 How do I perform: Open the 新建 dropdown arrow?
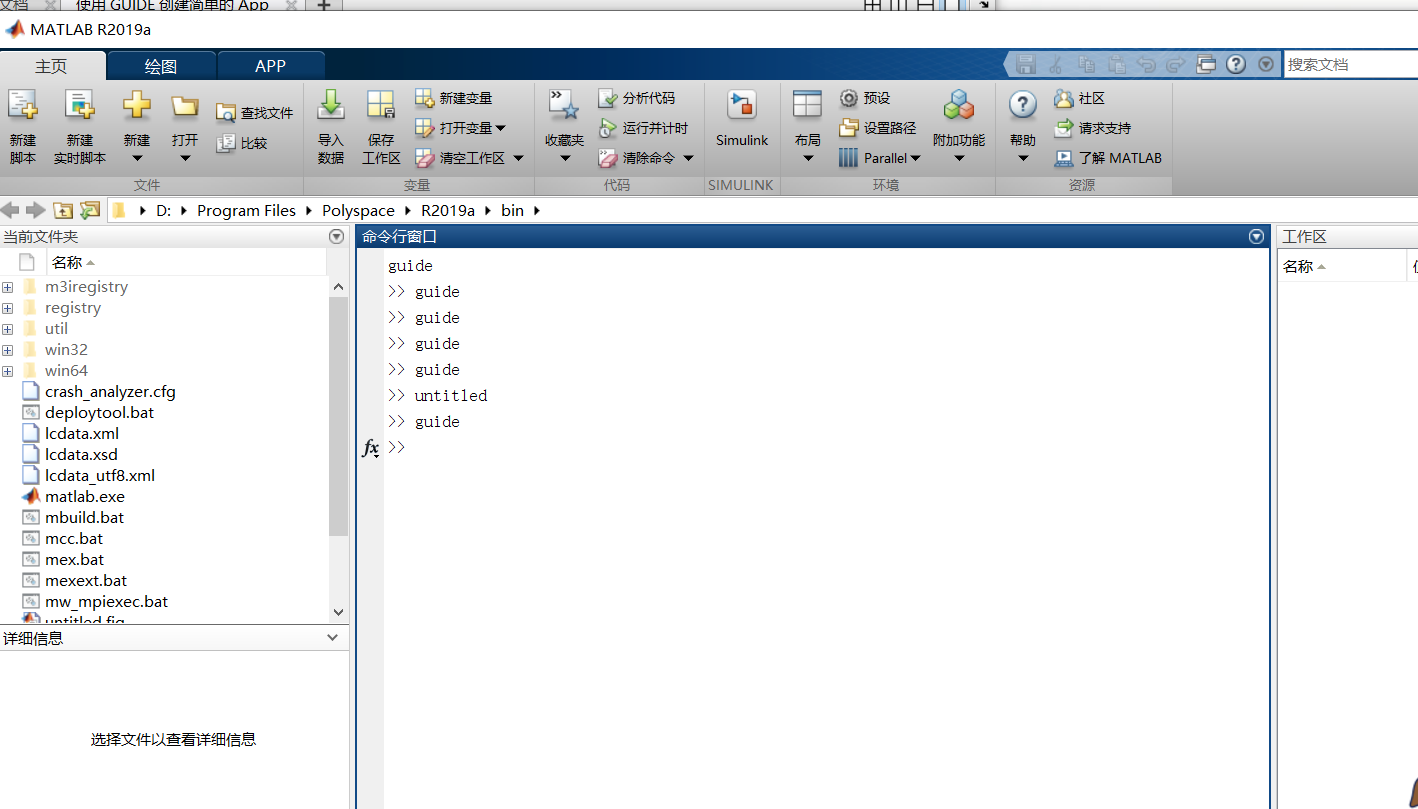coord(137,158)
